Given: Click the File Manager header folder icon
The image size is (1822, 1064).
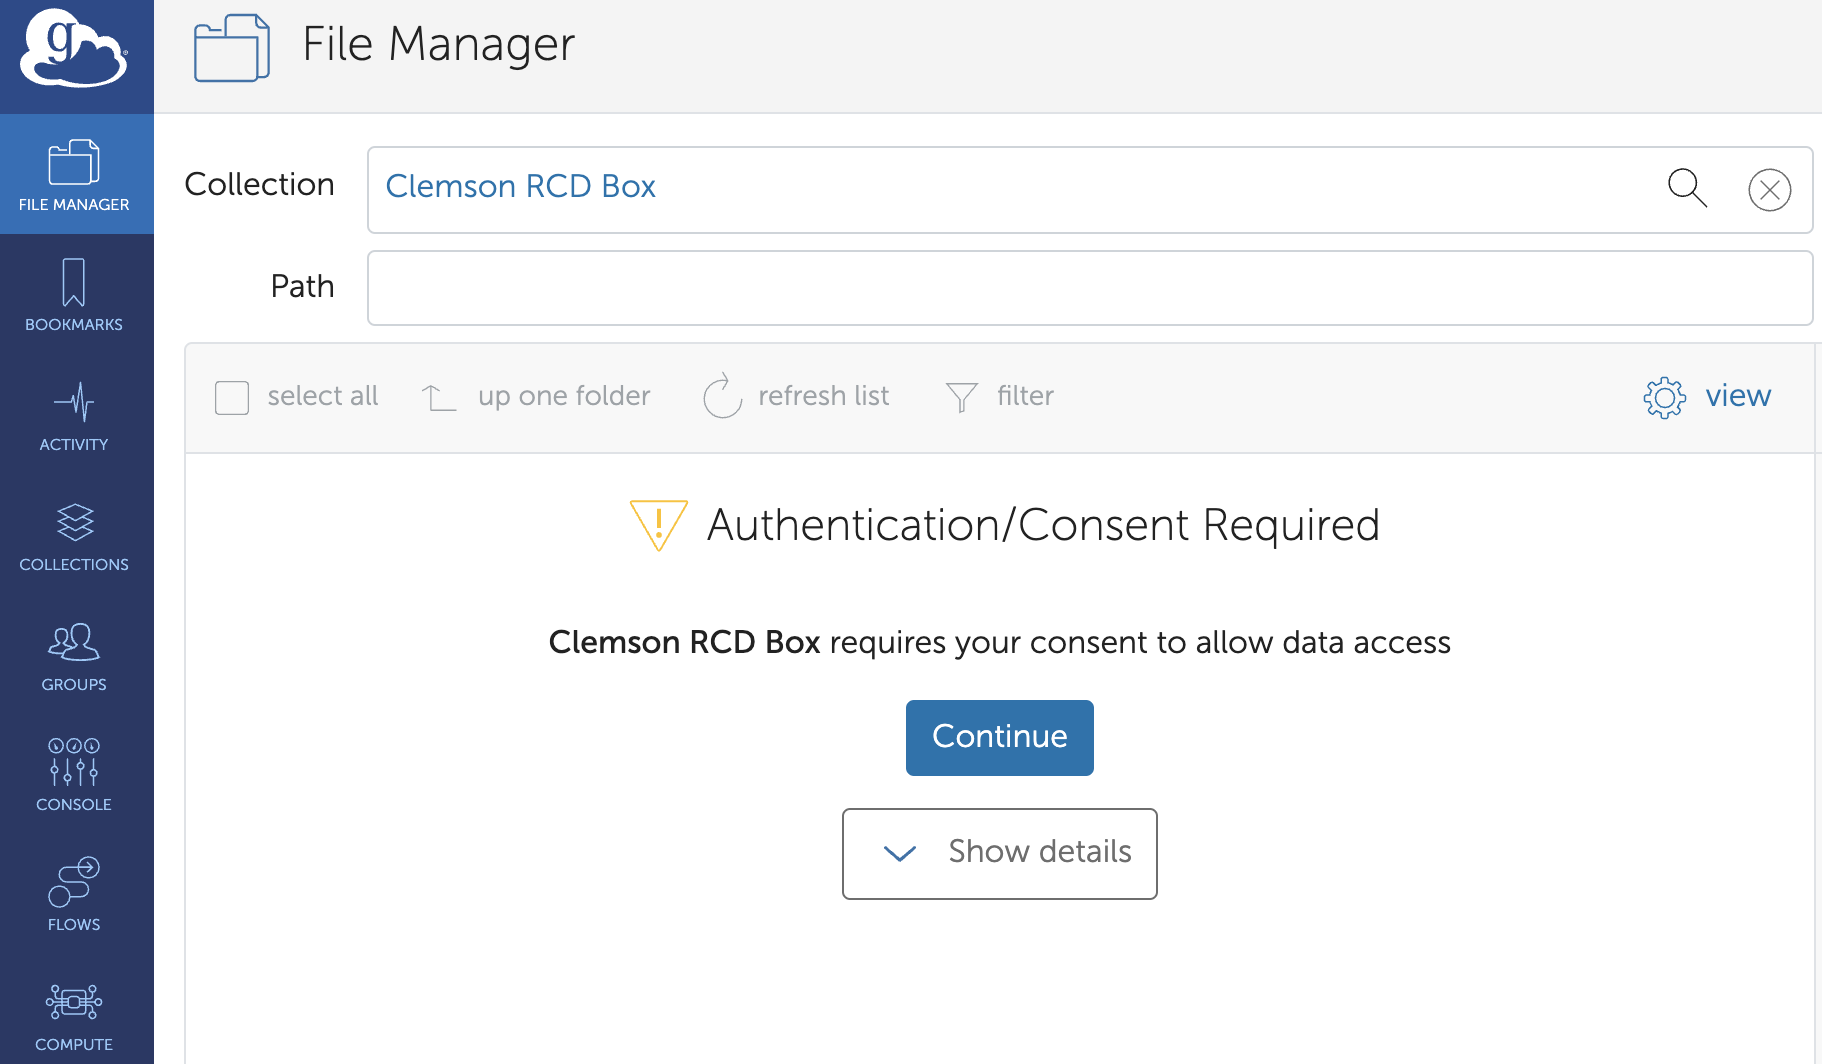Looking at the screenshot, I should [232, 48].
